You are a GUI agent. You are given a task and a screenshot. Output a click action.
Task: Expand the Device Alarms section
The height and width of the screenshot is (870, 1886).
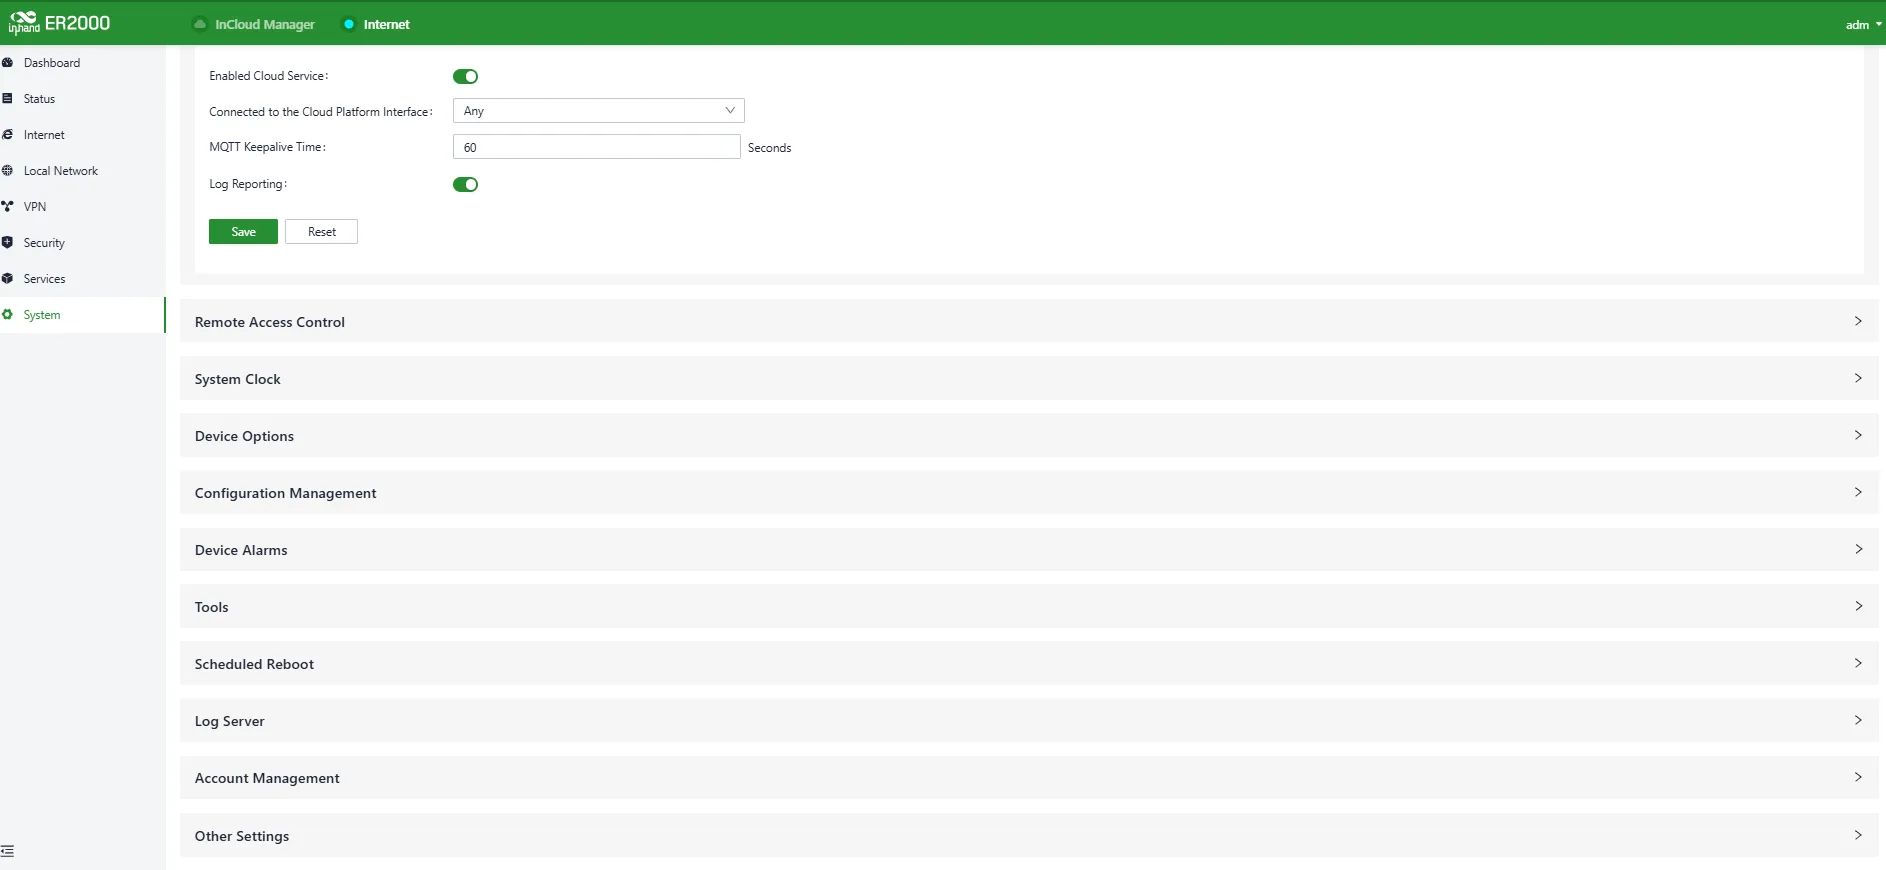tap(1029, 549)
